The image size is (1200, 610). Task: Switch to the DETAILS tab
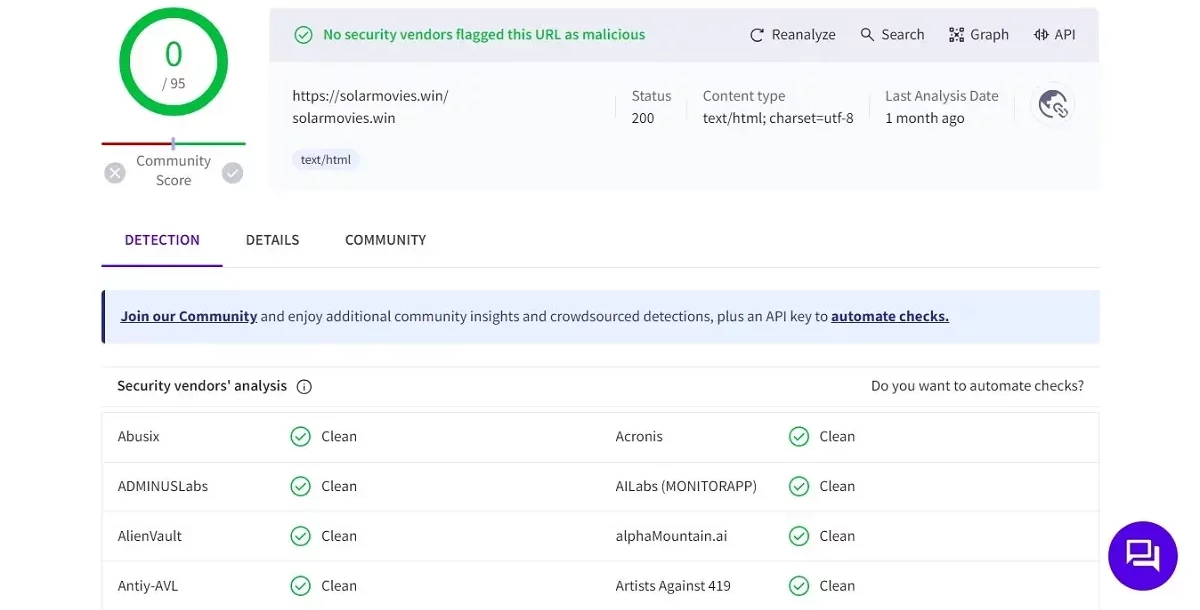[272, 240]
